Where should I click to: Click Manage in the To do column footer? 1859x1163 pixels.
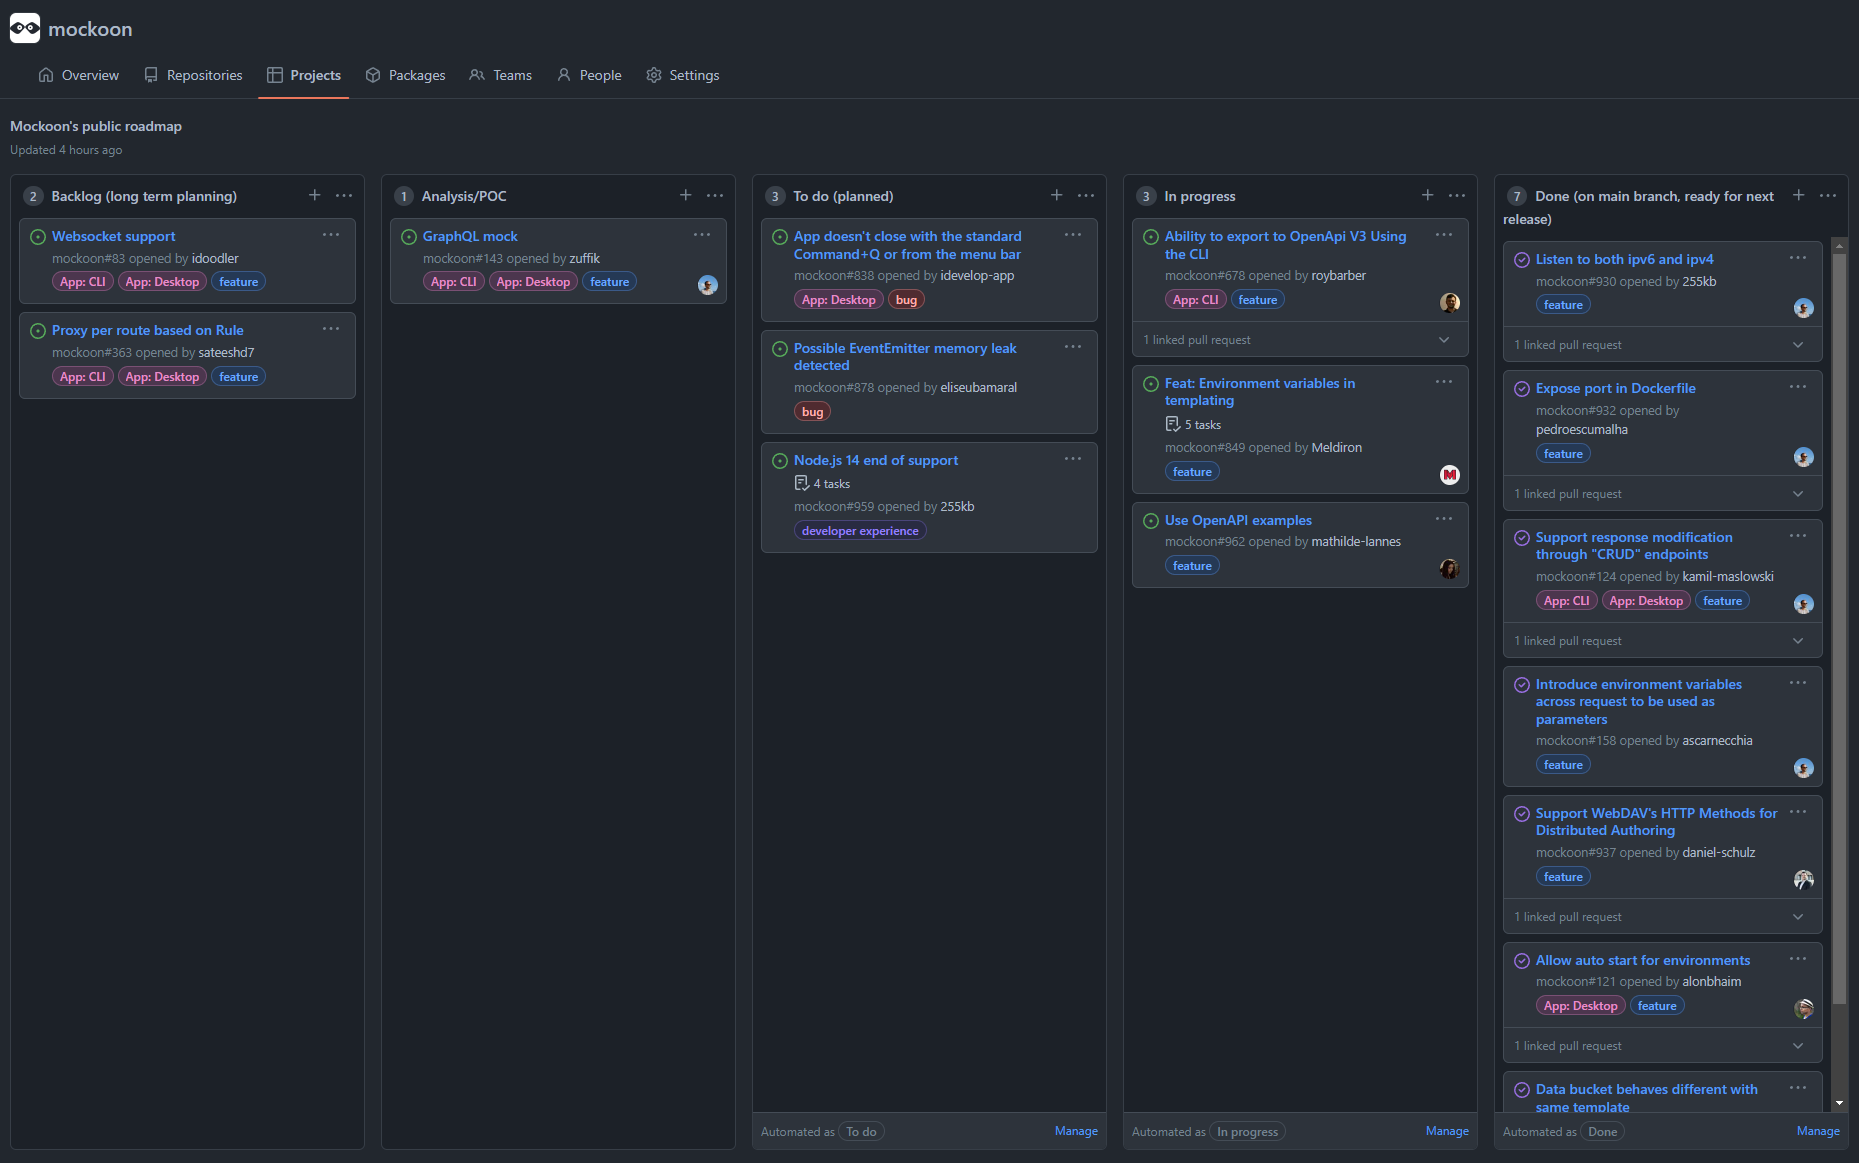click(1076, 1131)
